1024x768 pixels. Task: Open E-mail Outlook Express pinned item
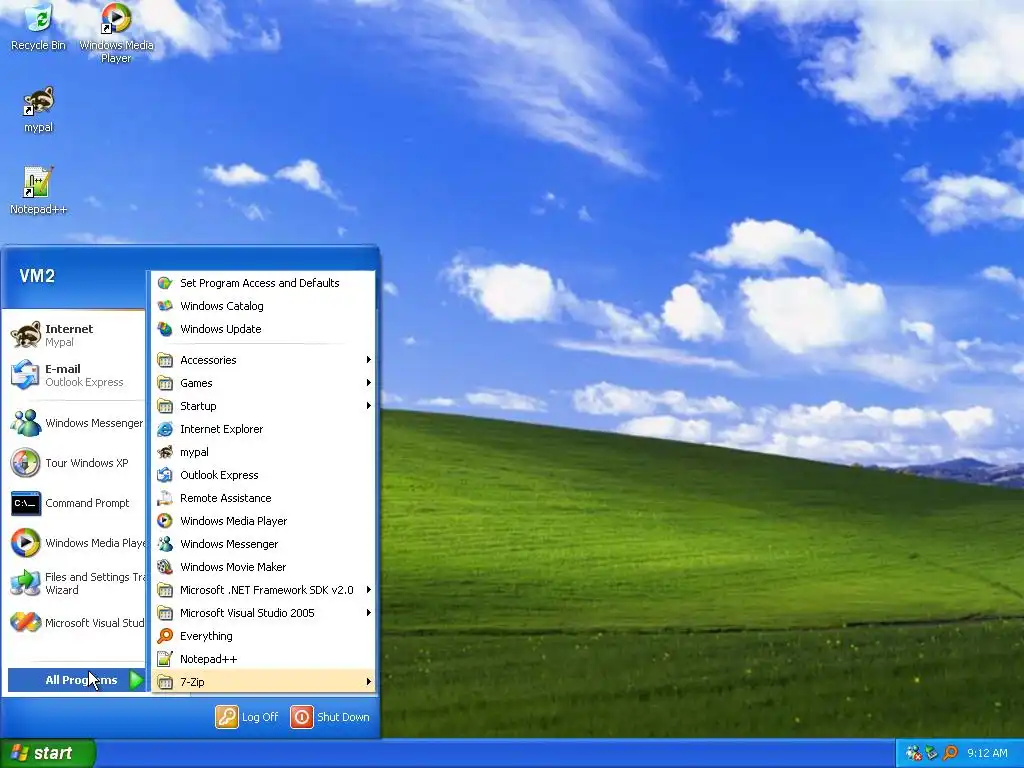76,375
